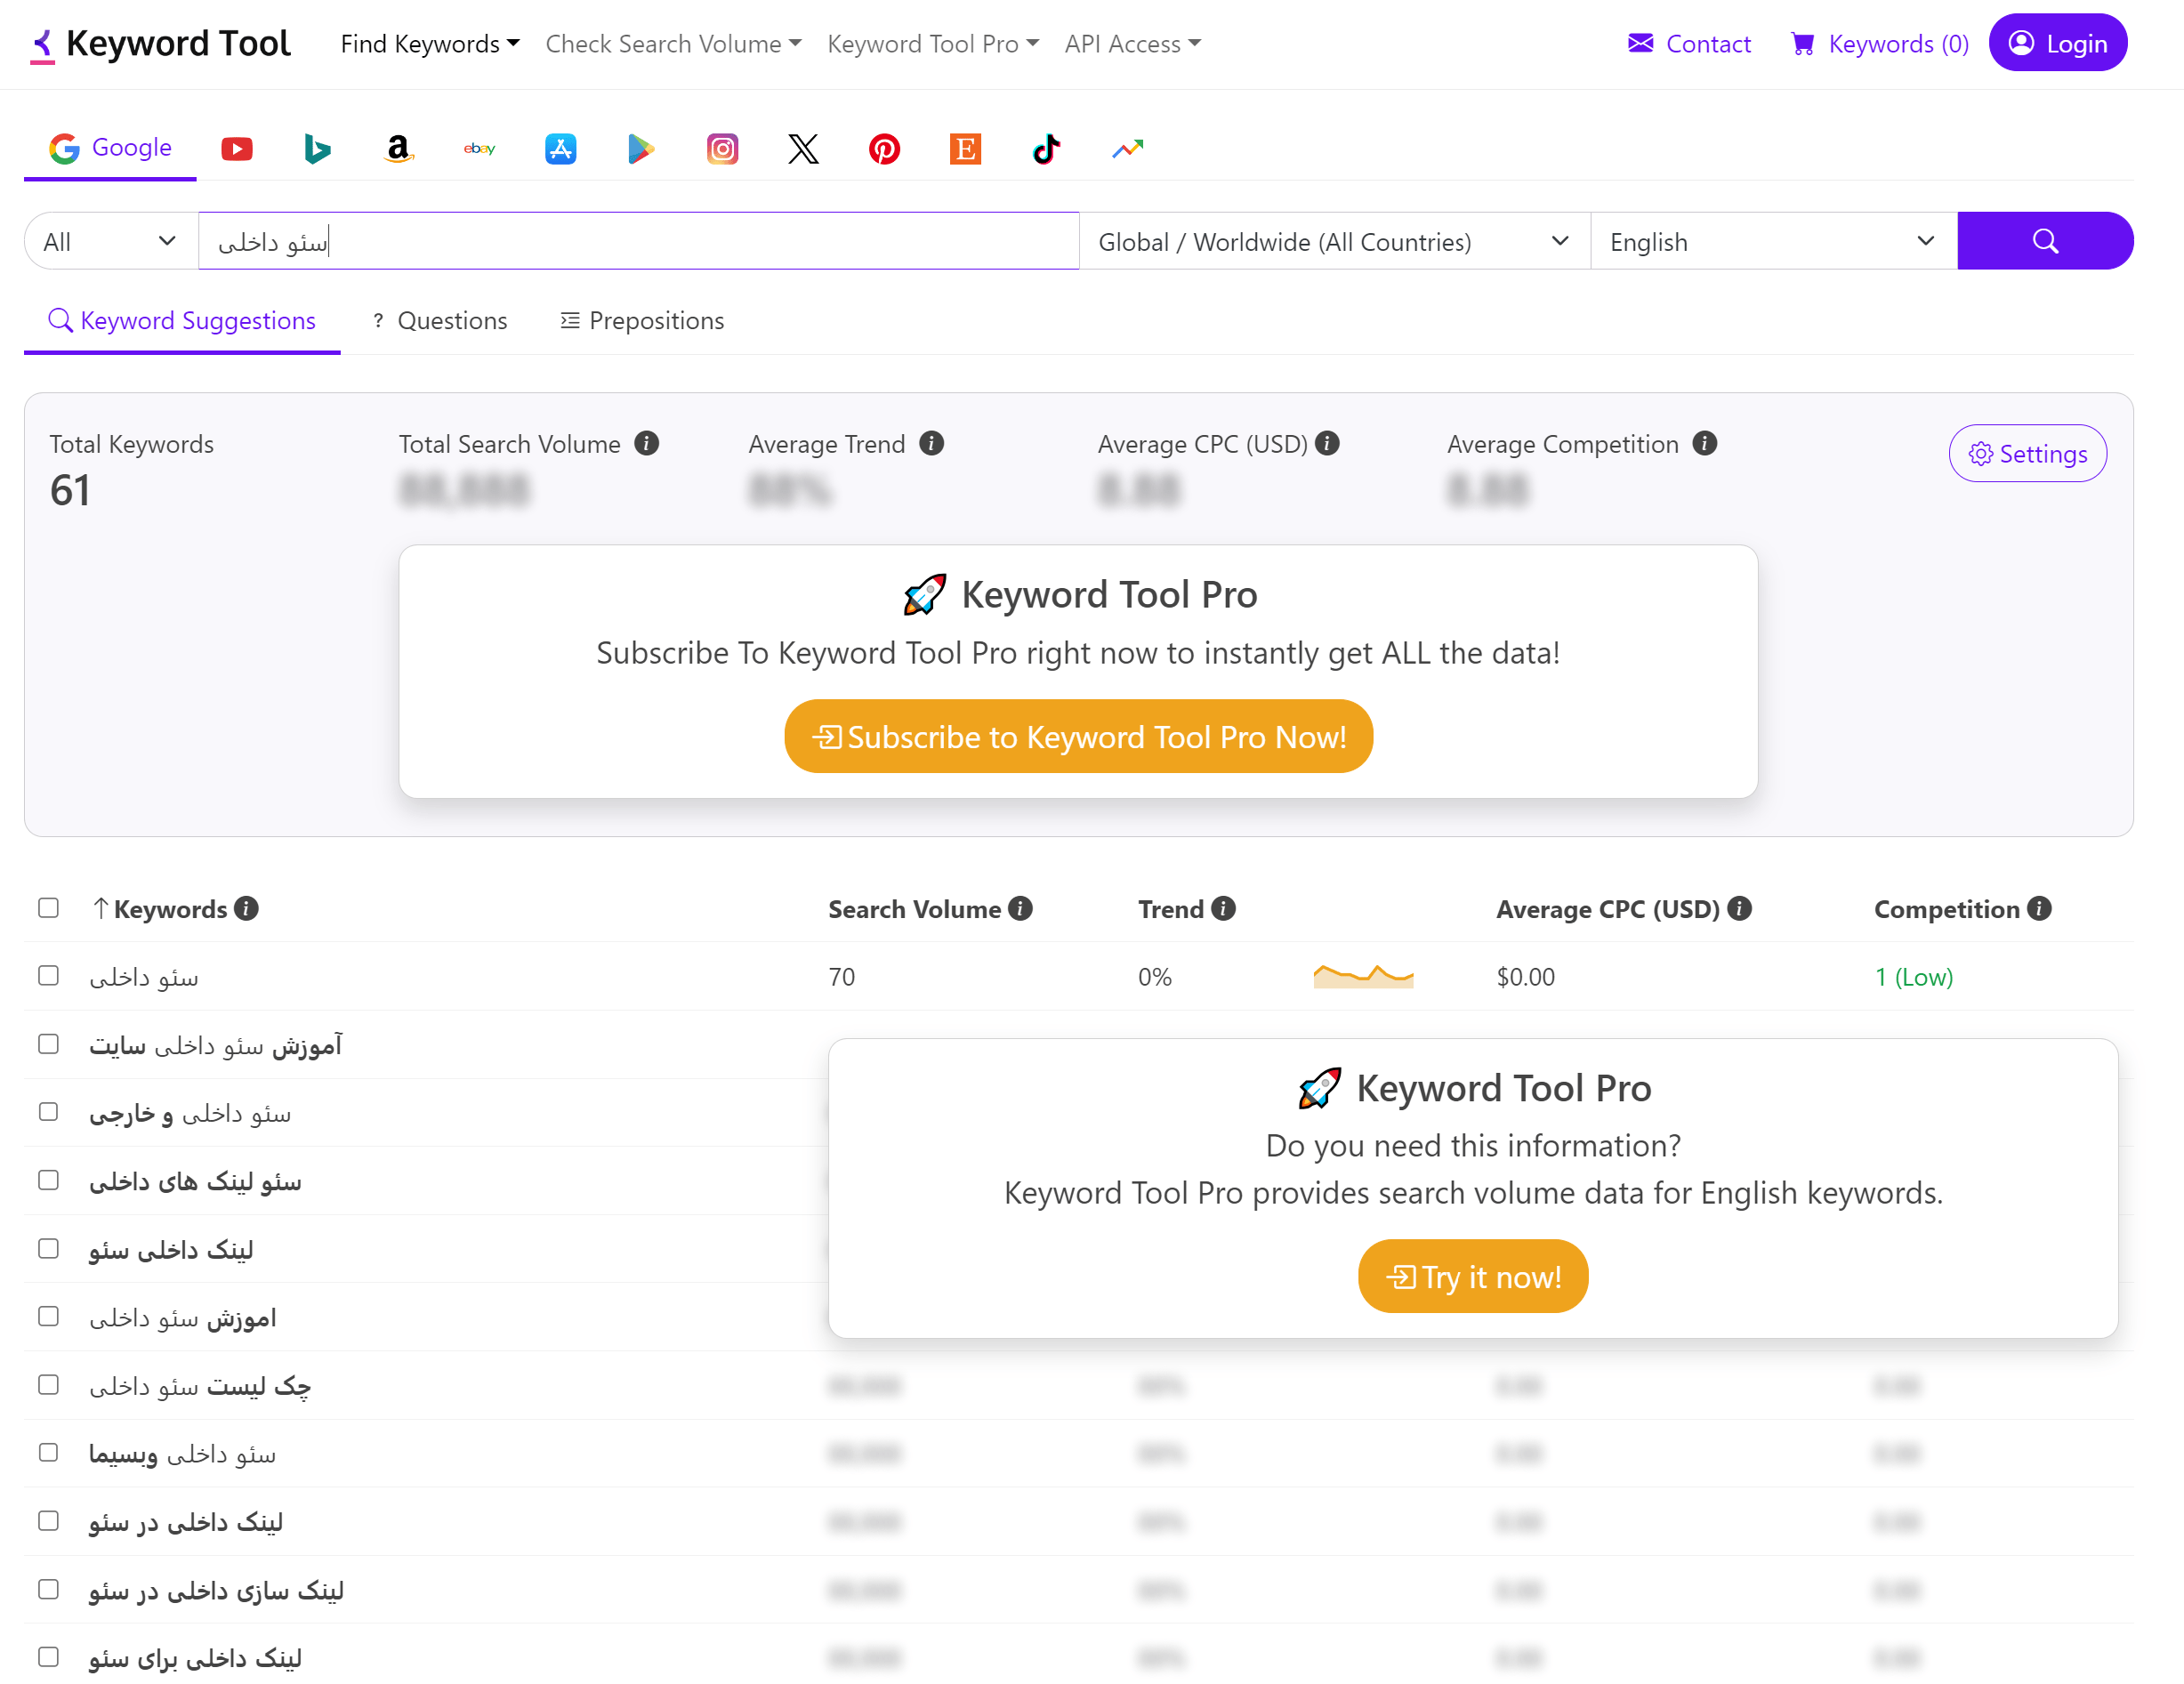2184x1684 pixels.
Task: Open the Prepositions tab
Action: (642, 321)
